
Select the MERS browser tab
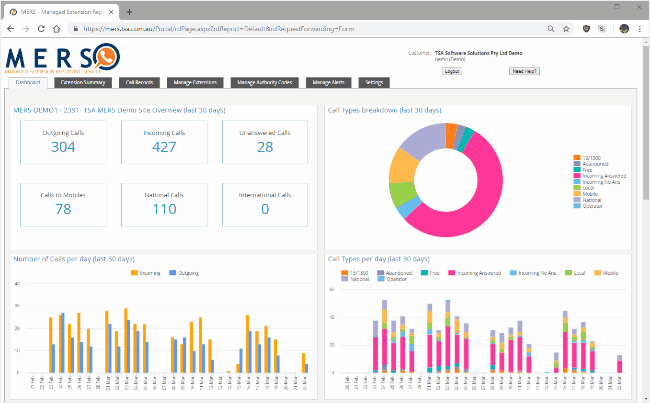click(x=61, y=12)
